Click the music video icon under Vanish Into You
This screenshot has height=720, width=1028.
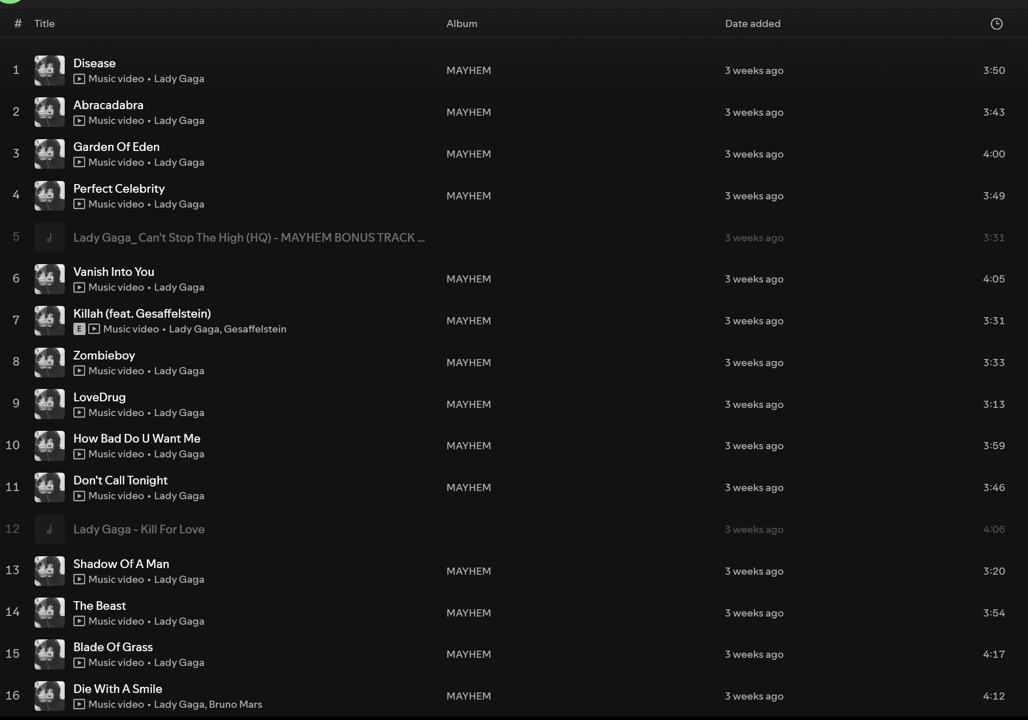[x=79, y=287]
